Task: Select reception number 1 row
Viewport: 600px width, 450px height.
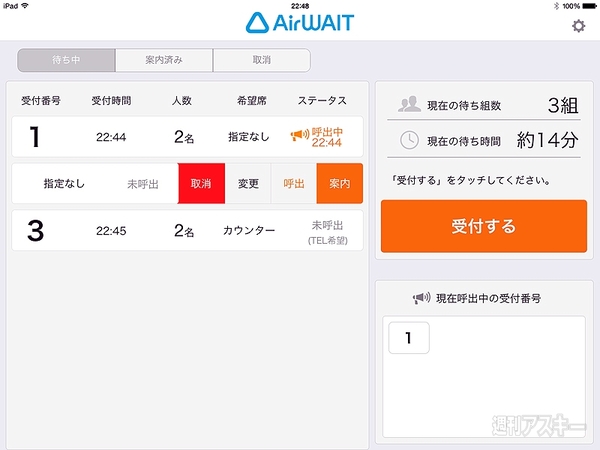Action: (x=188, y=137)
